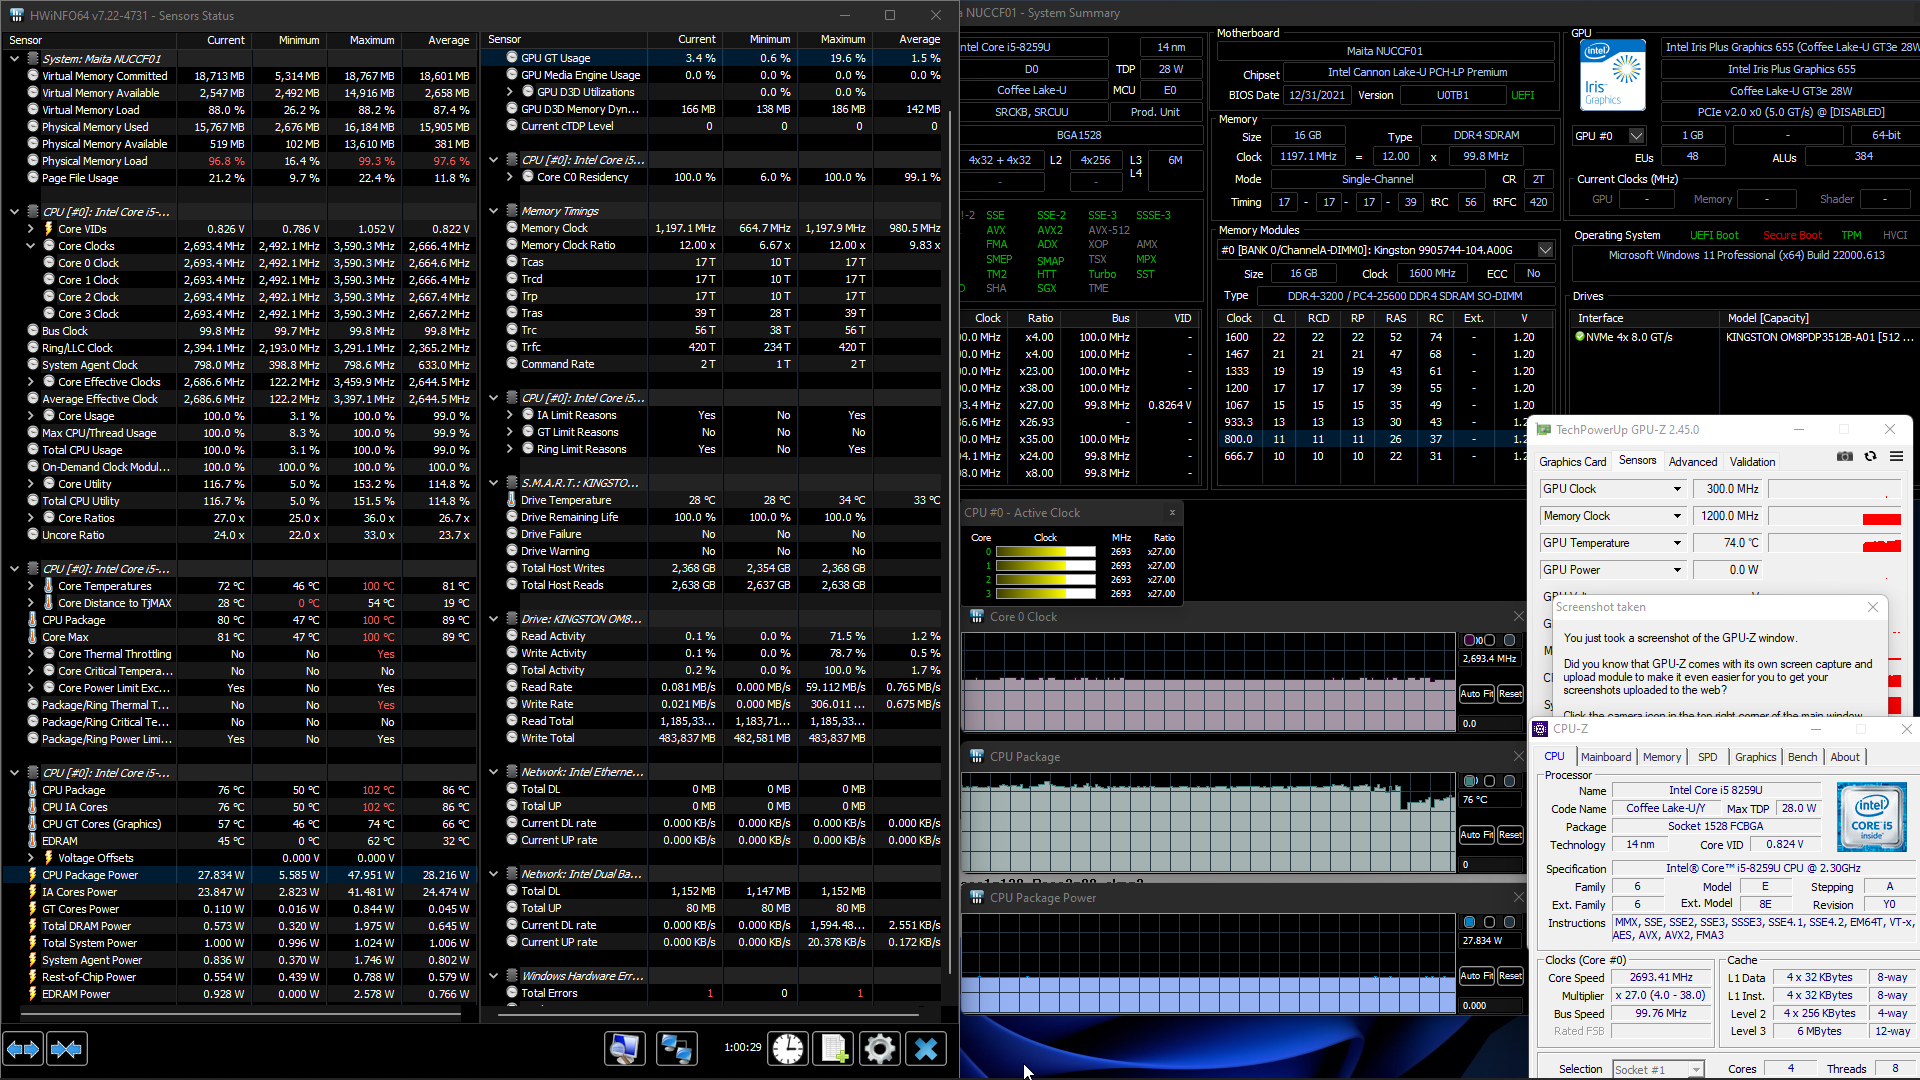Click the Memory Clock red history graph in GPU-Z
Viewport: 1920px width, 1080px height.
pos(1835,516)
